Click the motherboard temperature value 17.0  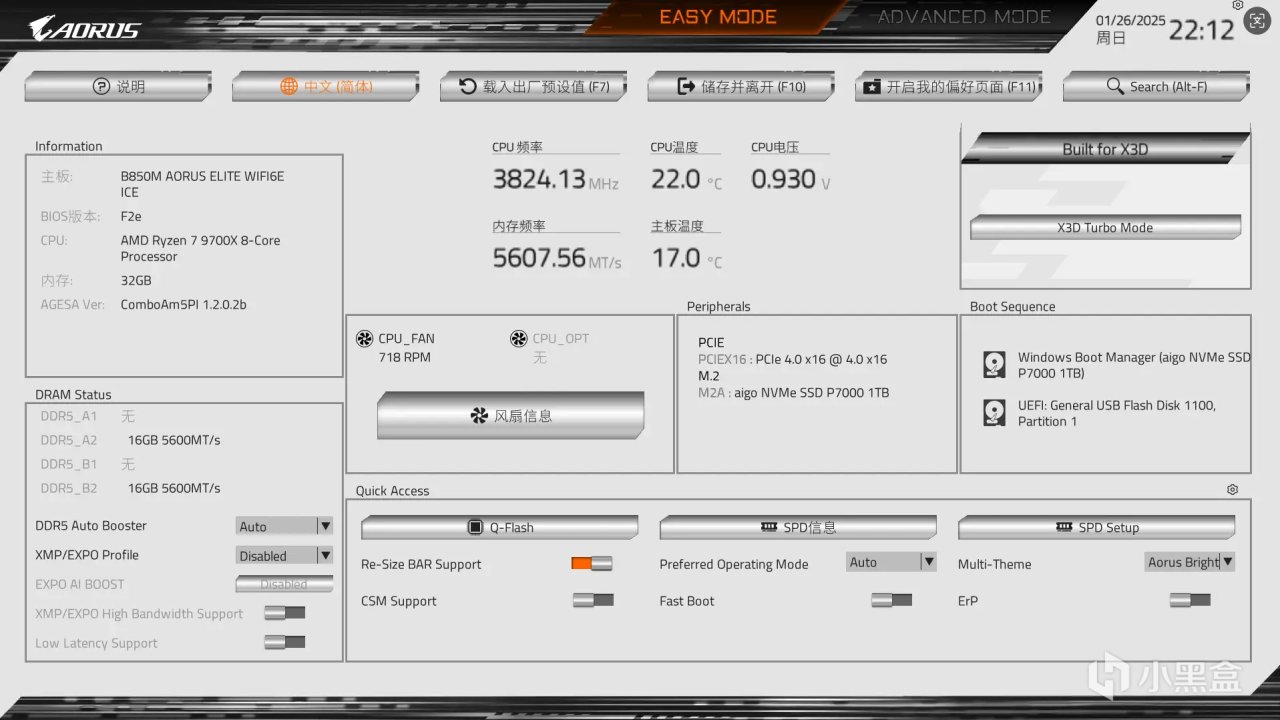tap(676, 258)
